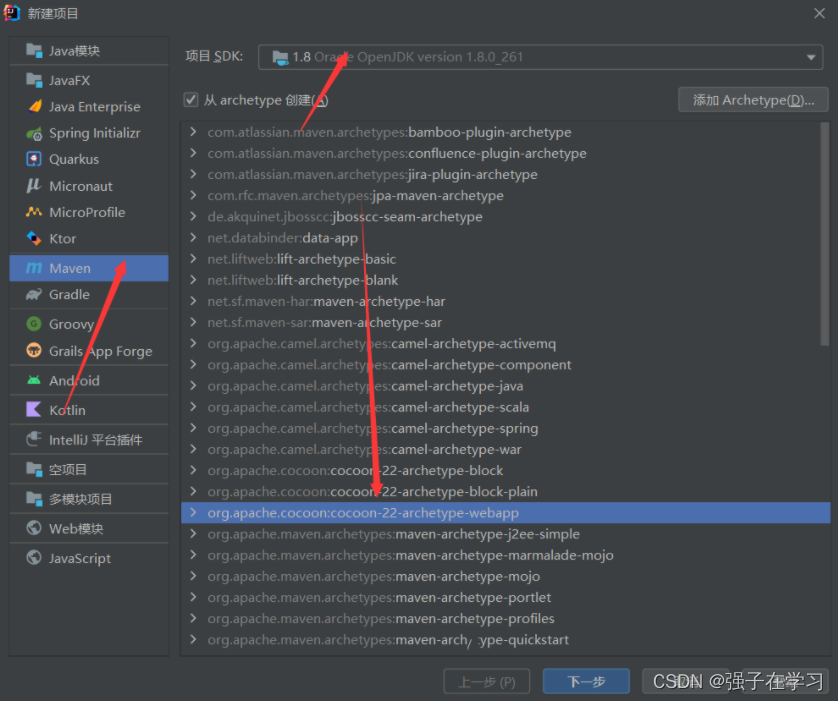Click 添加 Archetype button

(753, 100)
